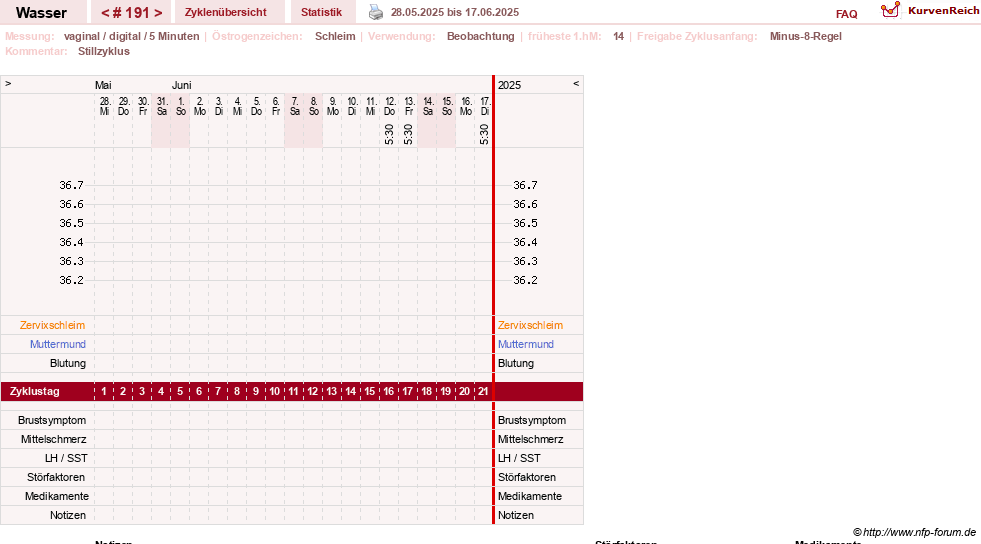Screen dimensions: 981x544
Task: Open the KurvenReich logo link
Action: pyautogui.click(x=930, y=11)
